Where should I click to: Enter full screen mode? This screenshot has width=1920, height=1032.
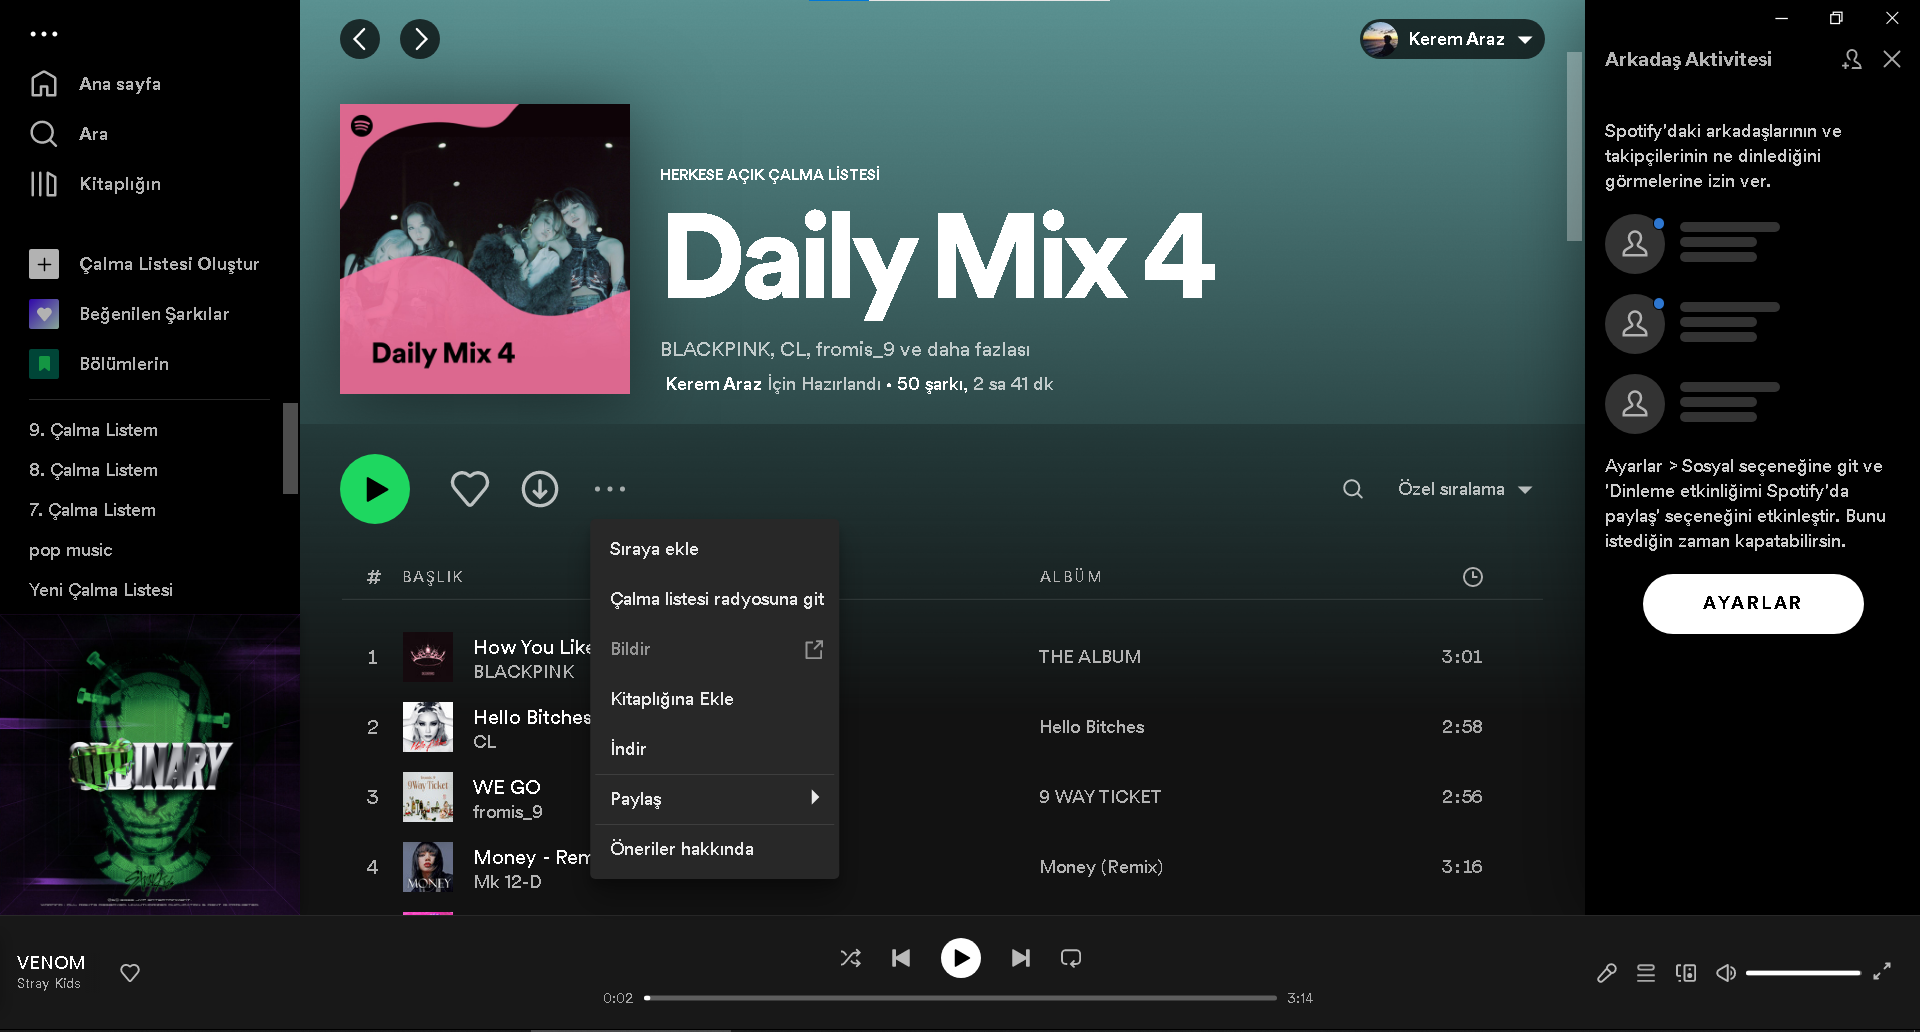[1882, 972]
